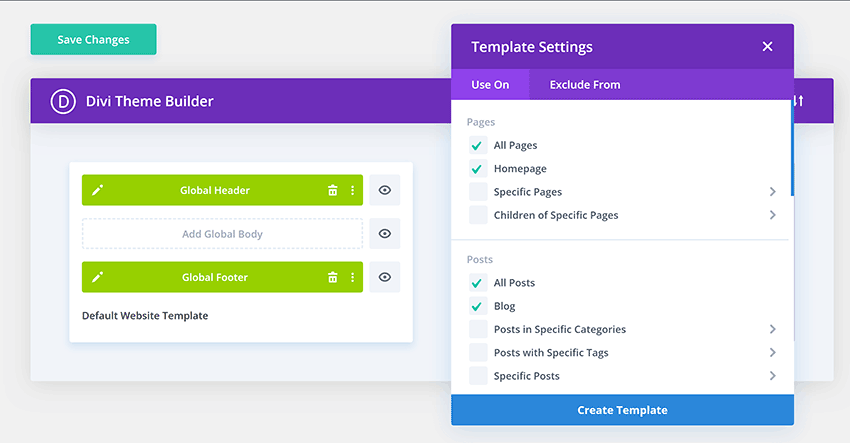Screen dimensions: 850x443
Task: Click the Template Settings title text
Action: [532, 47]
